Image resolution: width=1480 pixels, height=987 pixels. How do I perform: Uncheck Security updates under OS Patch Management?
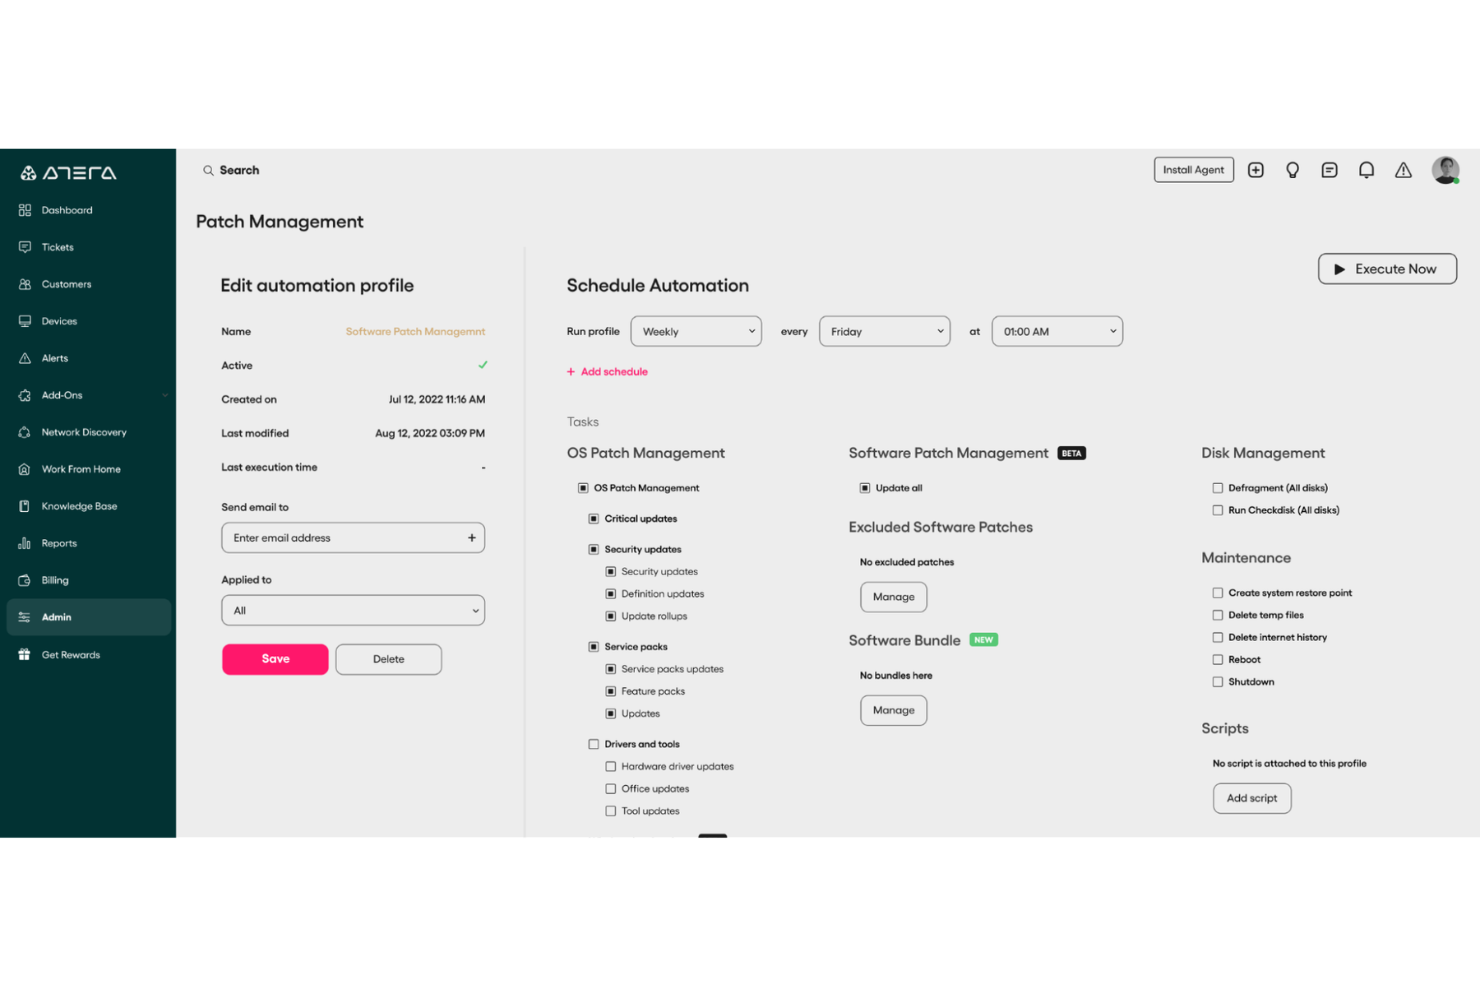pyautogui.click(x=592, y=549)
